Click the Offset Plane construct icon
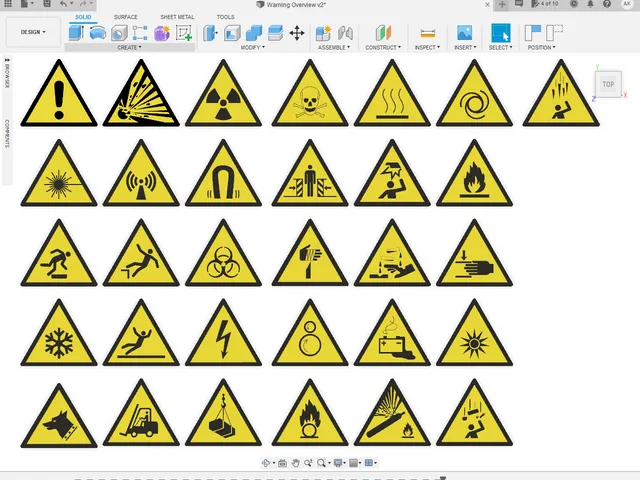Image resolution: width=640 pixels, height=480 pixels. pyautogui.click(x=383, y=33)
